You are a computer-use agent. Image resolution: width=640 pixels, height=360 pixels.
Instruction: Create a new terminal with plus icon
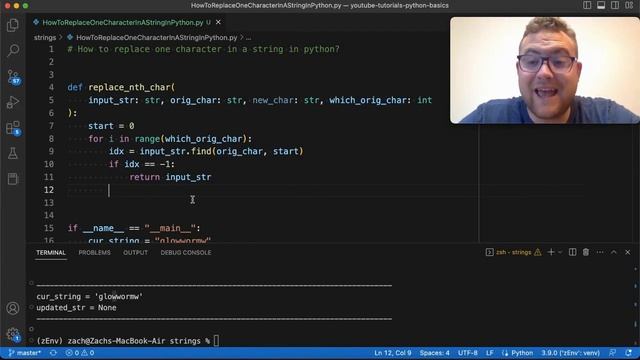[551, 252]
